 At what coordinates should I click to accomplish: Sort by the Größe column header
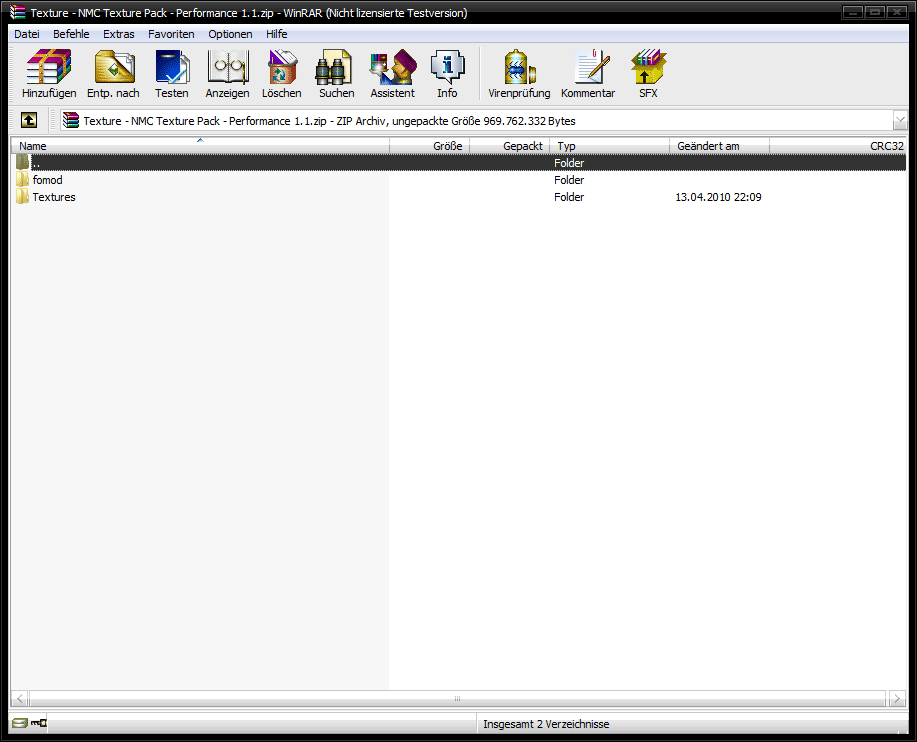tap(429, 146)
